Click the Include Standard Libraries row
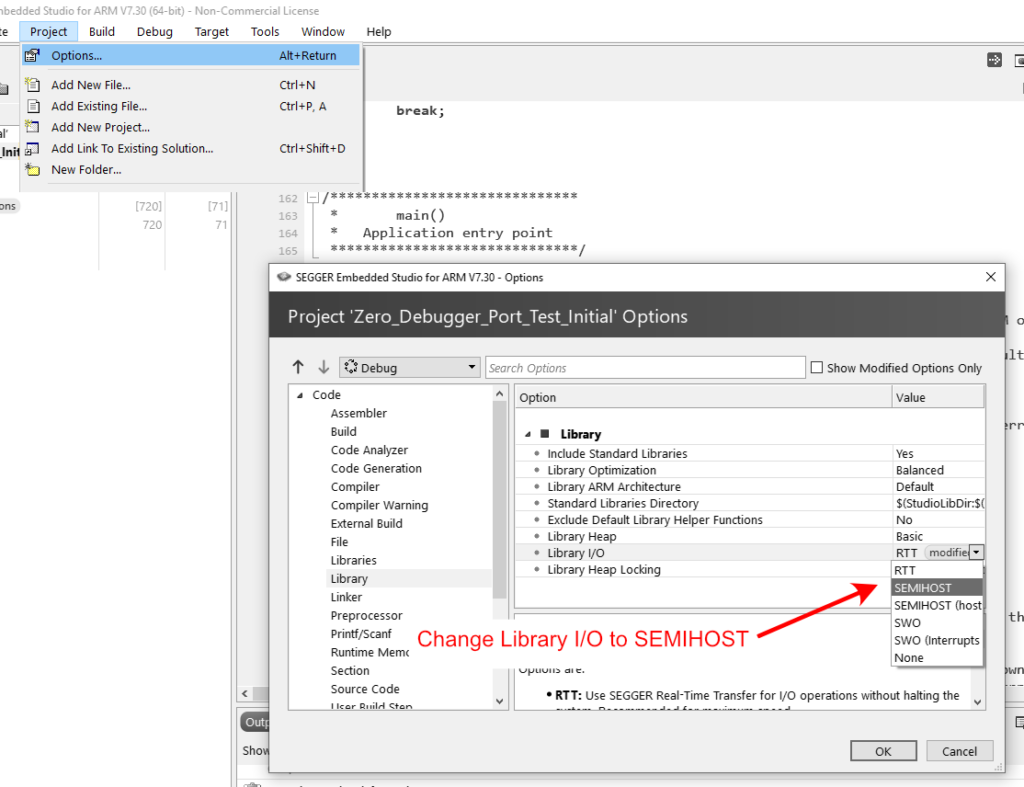The height and width of the screenshot is (787, 1024). click(x=749, y=453)
